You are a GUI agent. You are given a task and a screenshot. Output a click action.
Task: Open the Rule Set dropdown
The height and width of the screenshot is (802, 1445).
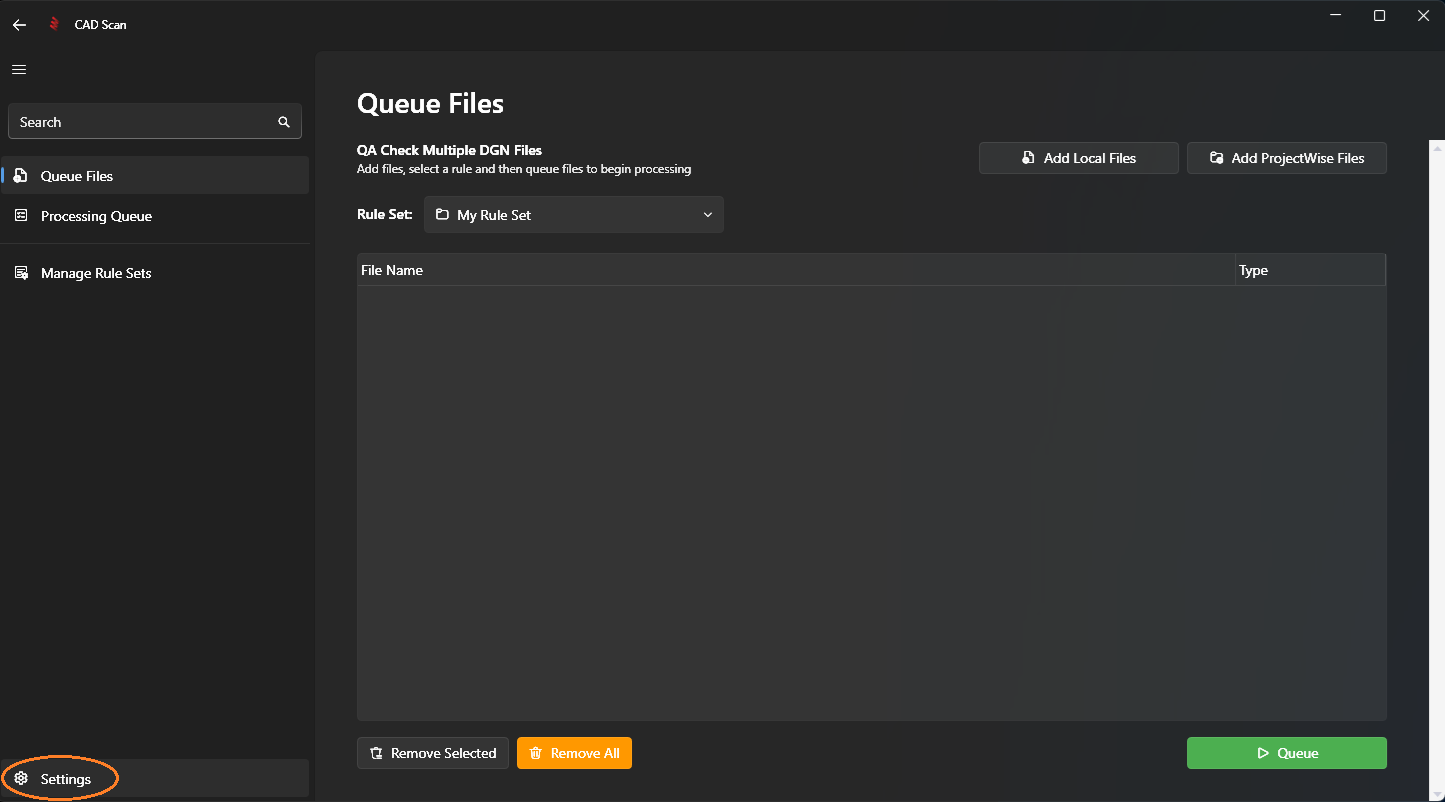pos(573,215)
